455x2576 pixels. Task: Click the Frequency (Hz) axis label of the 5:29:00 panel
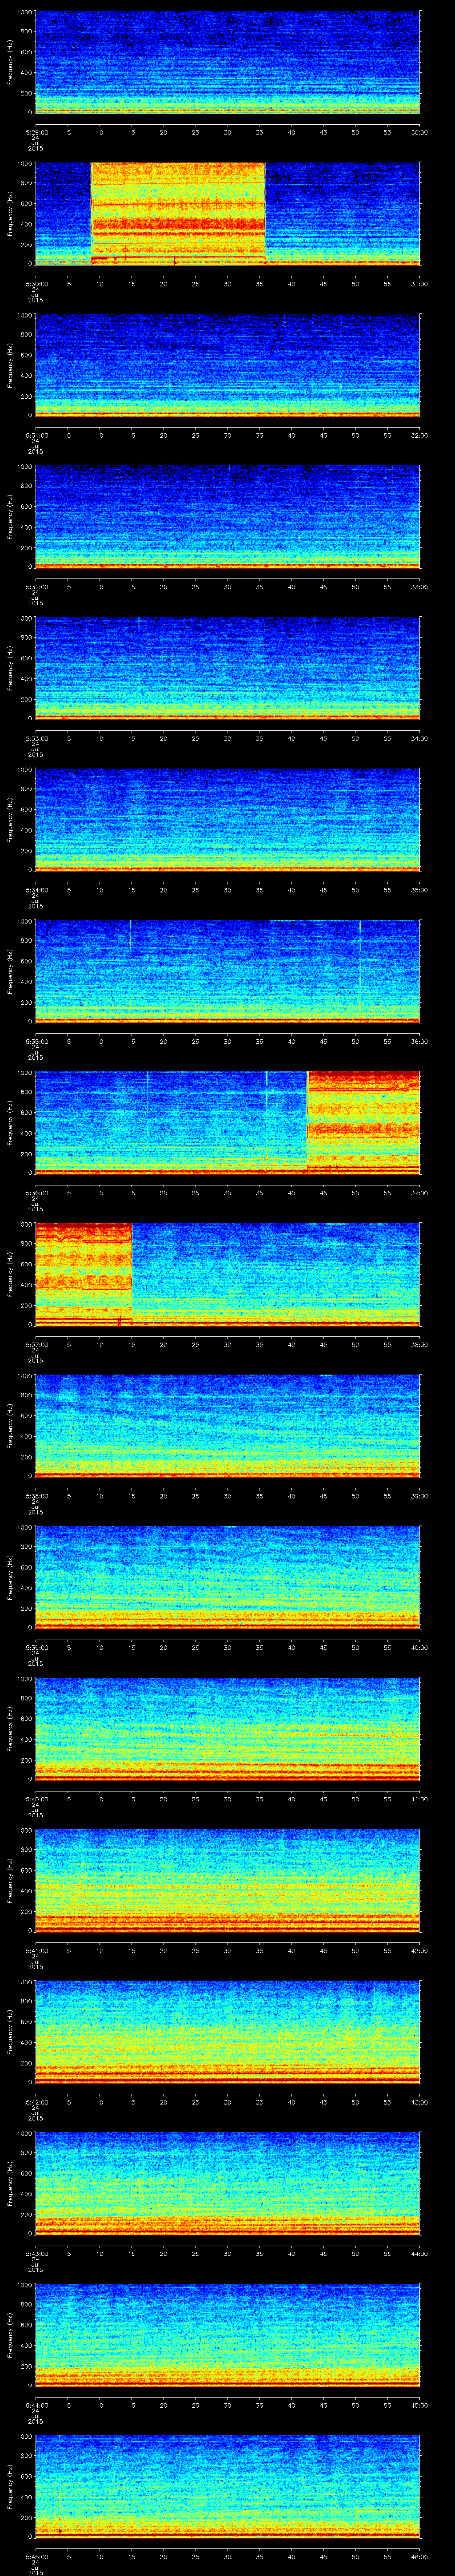point(10,62)
